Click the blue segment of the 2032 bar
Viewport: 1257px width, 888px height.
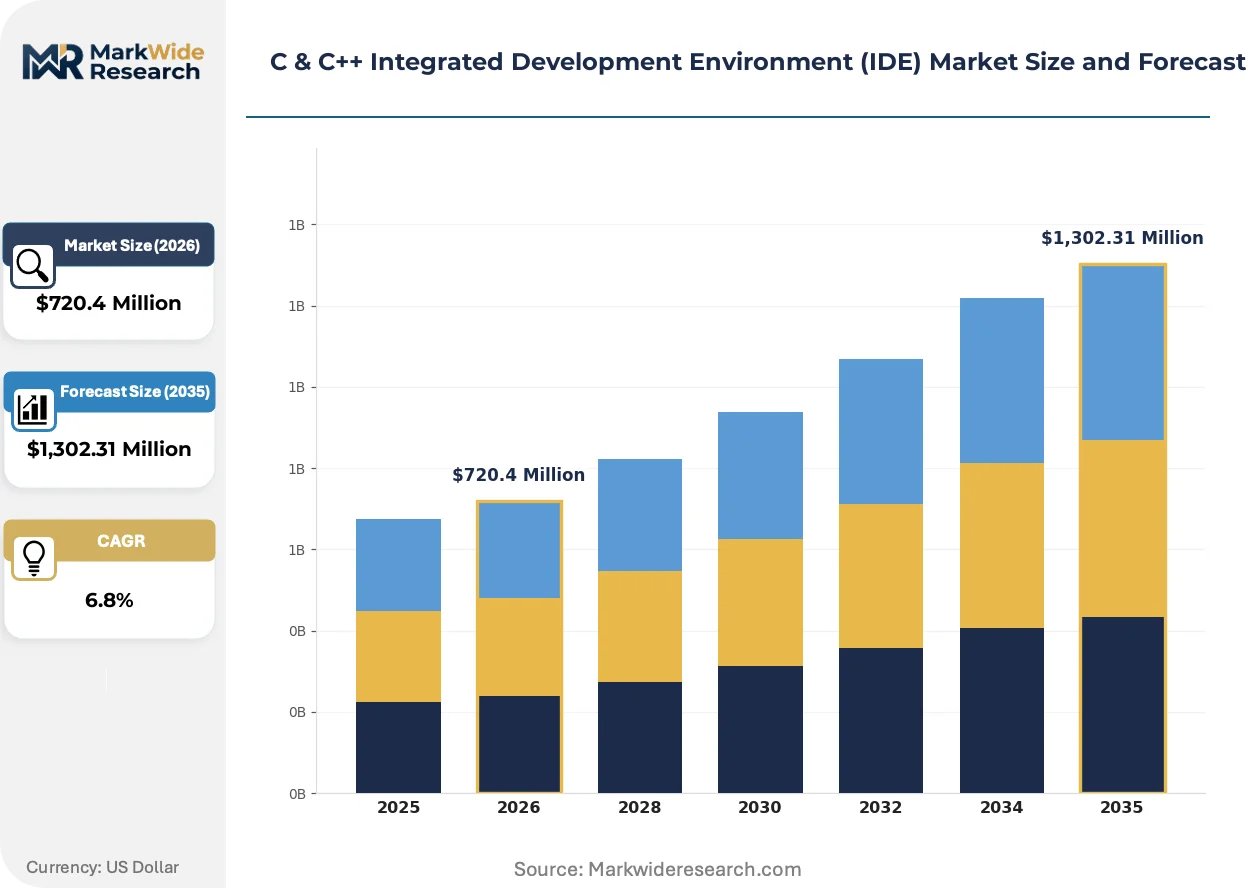pos(880,431)
